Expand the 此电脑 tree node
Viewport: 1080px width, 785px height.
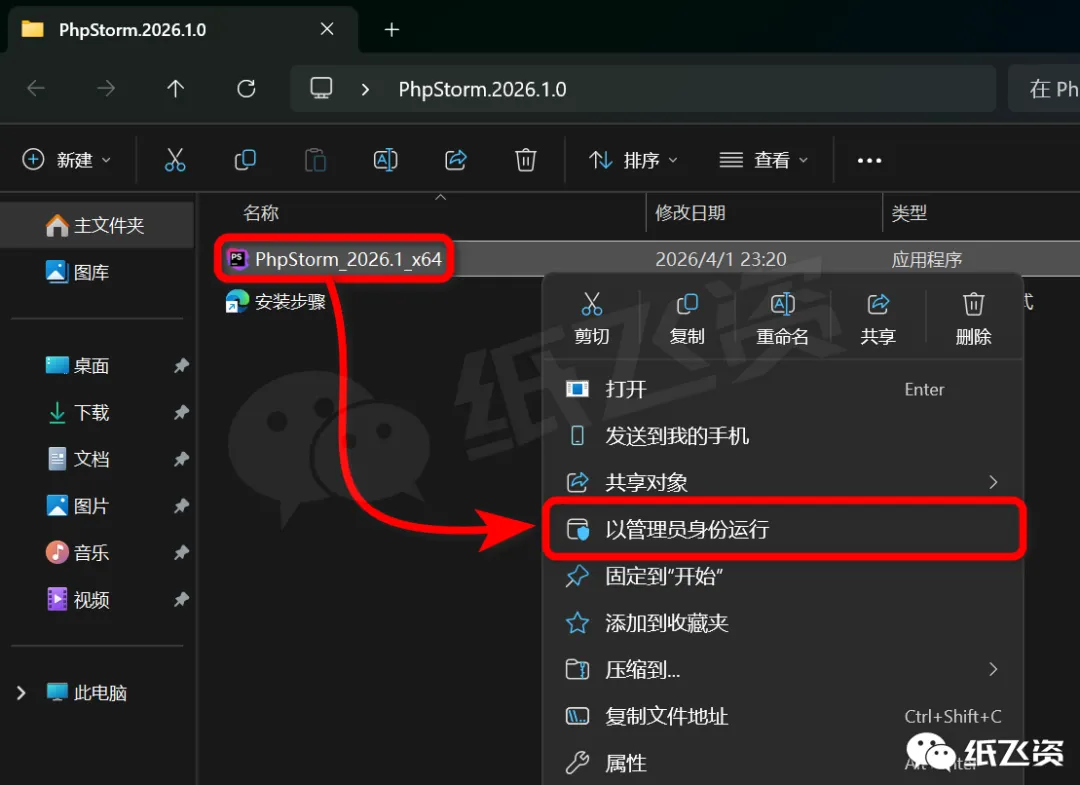pyautogui.click(x=21, y=693)
